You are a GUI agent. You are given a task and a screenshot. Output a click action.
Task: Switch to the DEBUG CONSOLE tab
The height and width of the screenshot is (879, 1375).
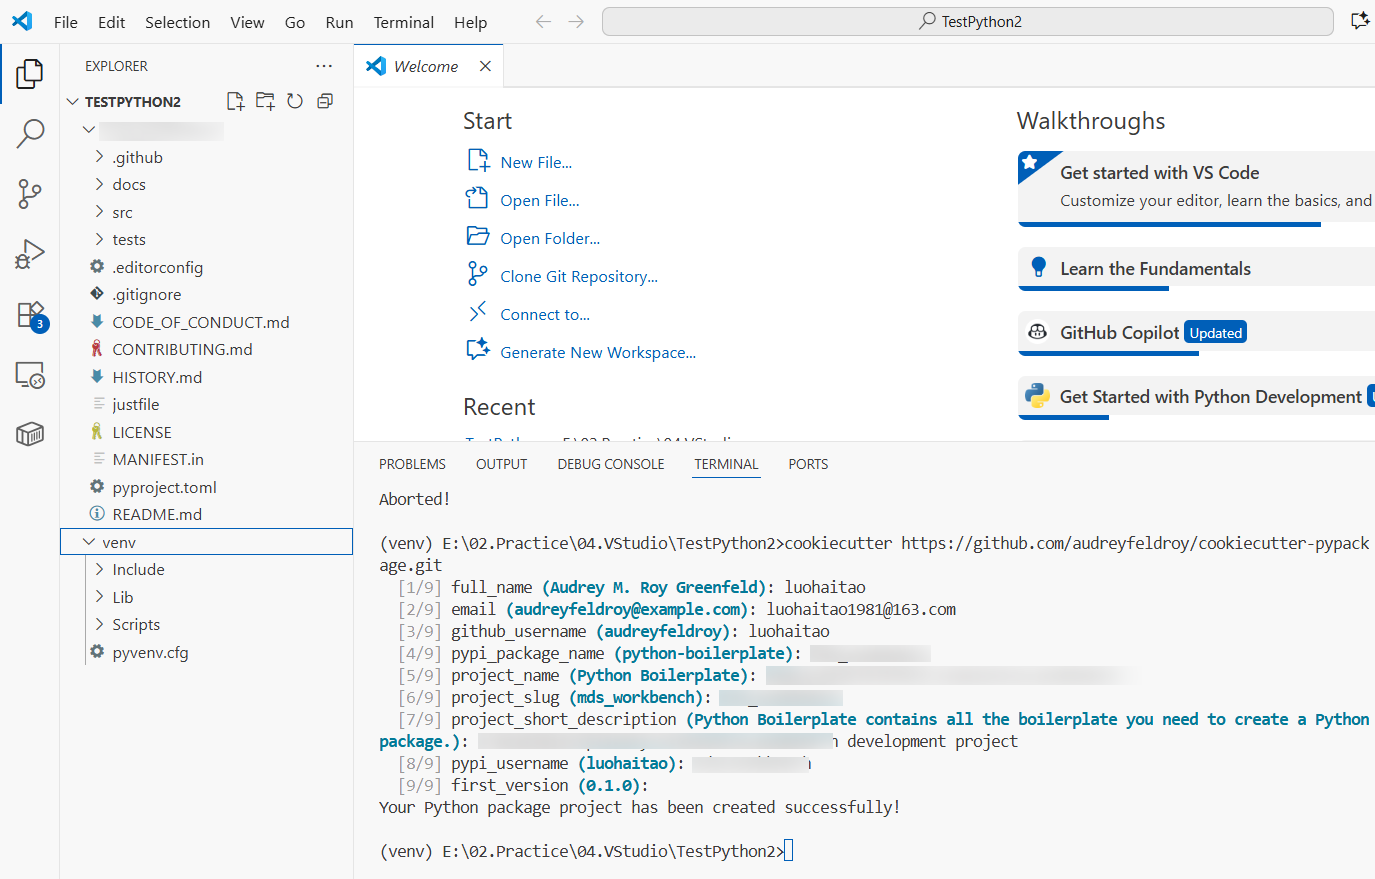tap(611, 464)
